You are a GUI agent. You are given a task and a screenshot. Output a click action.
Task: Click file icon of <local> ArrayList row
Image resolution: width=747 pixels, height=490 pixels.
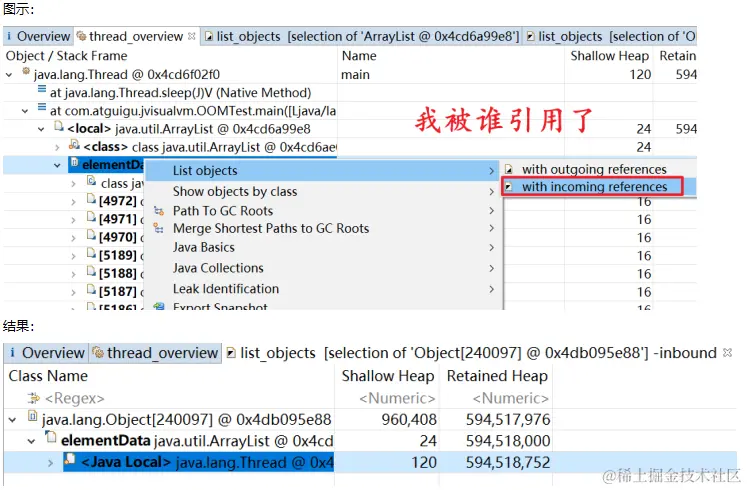click(x=59, y=126)
